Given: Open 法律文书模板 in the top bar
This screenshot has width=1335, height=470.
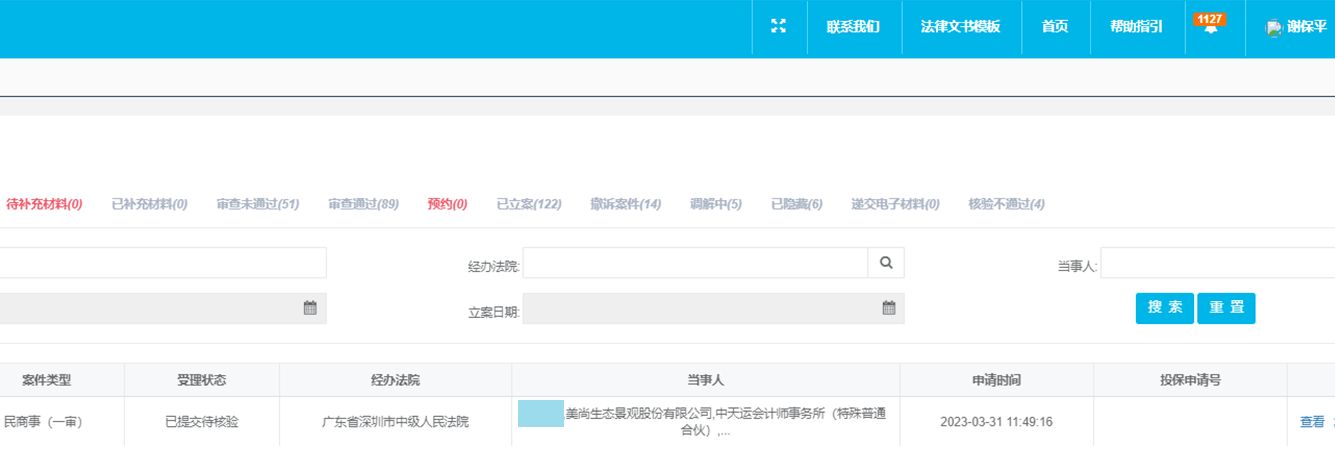Looking at the screenshot, I should 960,27.
